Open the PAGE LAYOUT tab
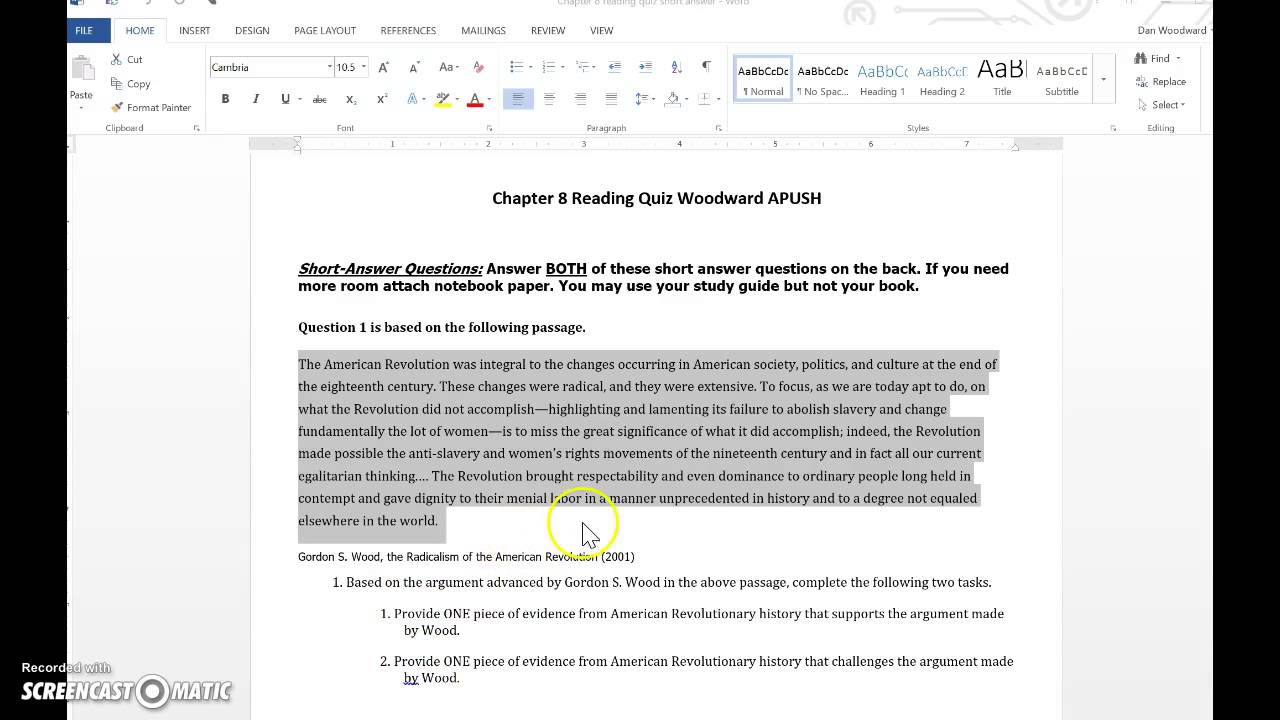 point(325,30)
